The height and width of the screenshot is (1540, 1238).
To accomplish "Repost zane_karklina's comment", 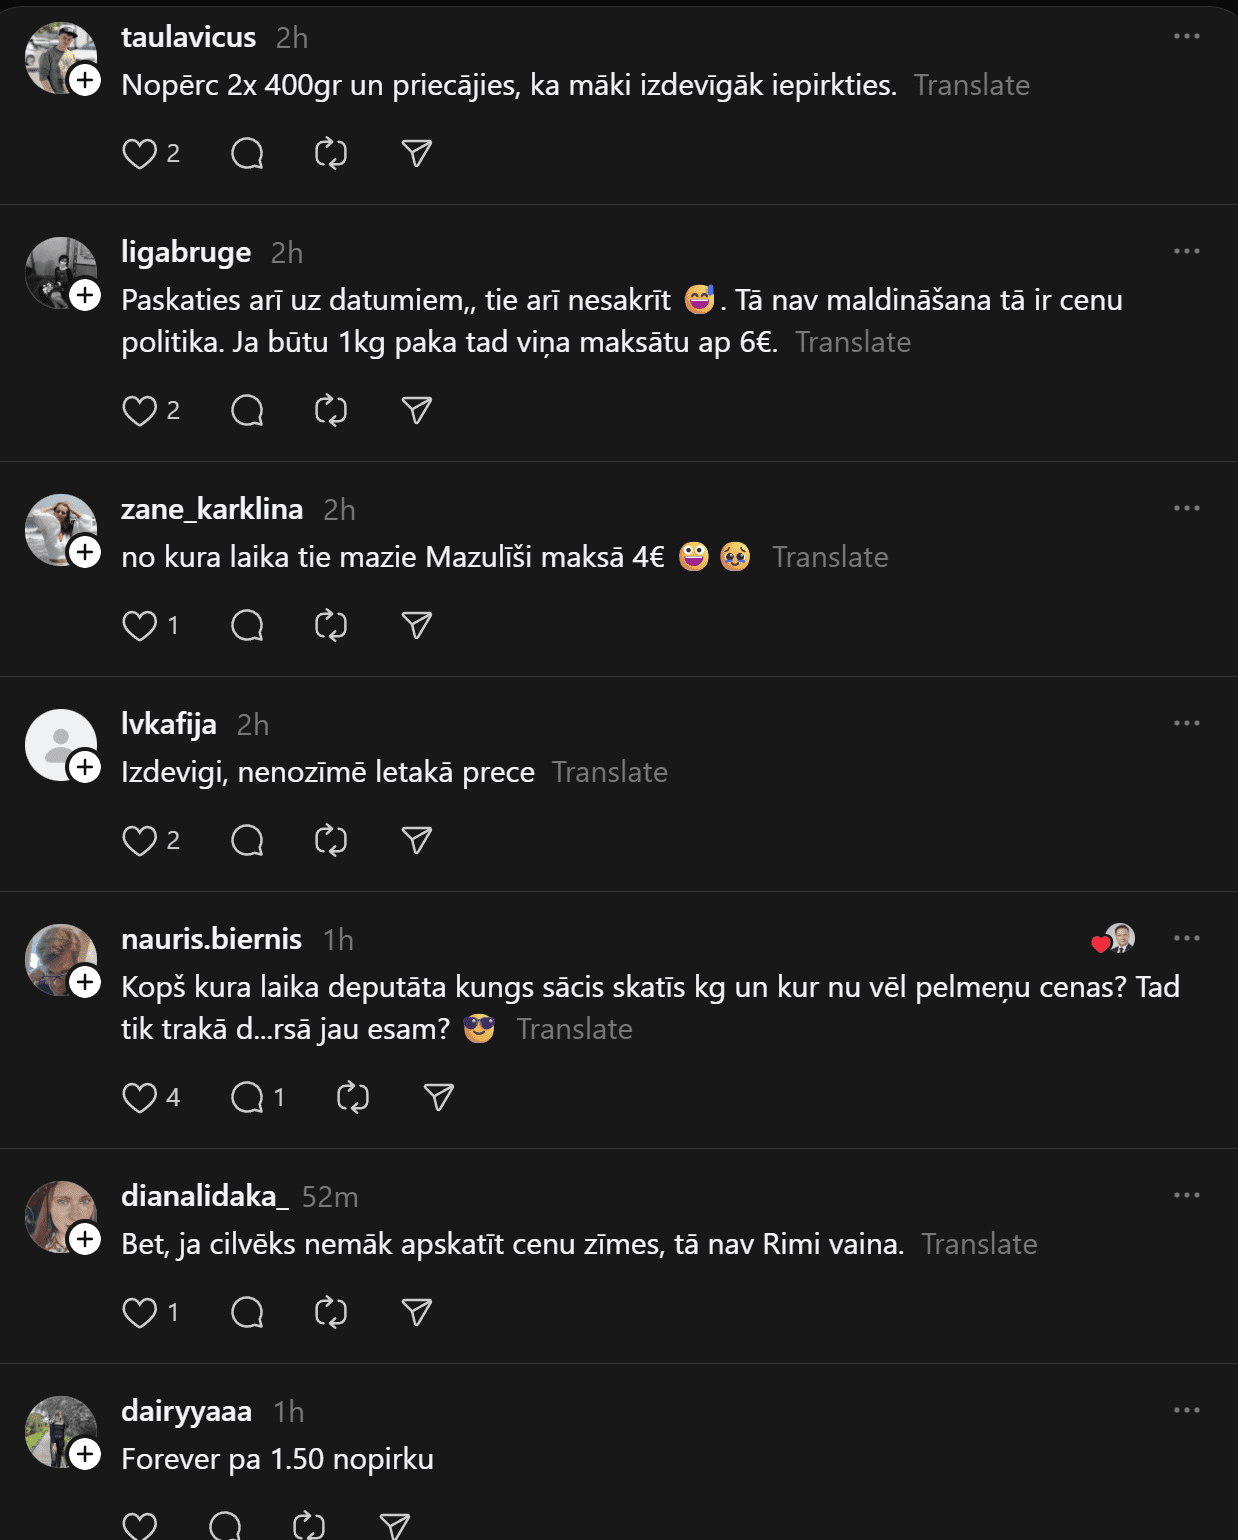I will click(x=331, y=626).
